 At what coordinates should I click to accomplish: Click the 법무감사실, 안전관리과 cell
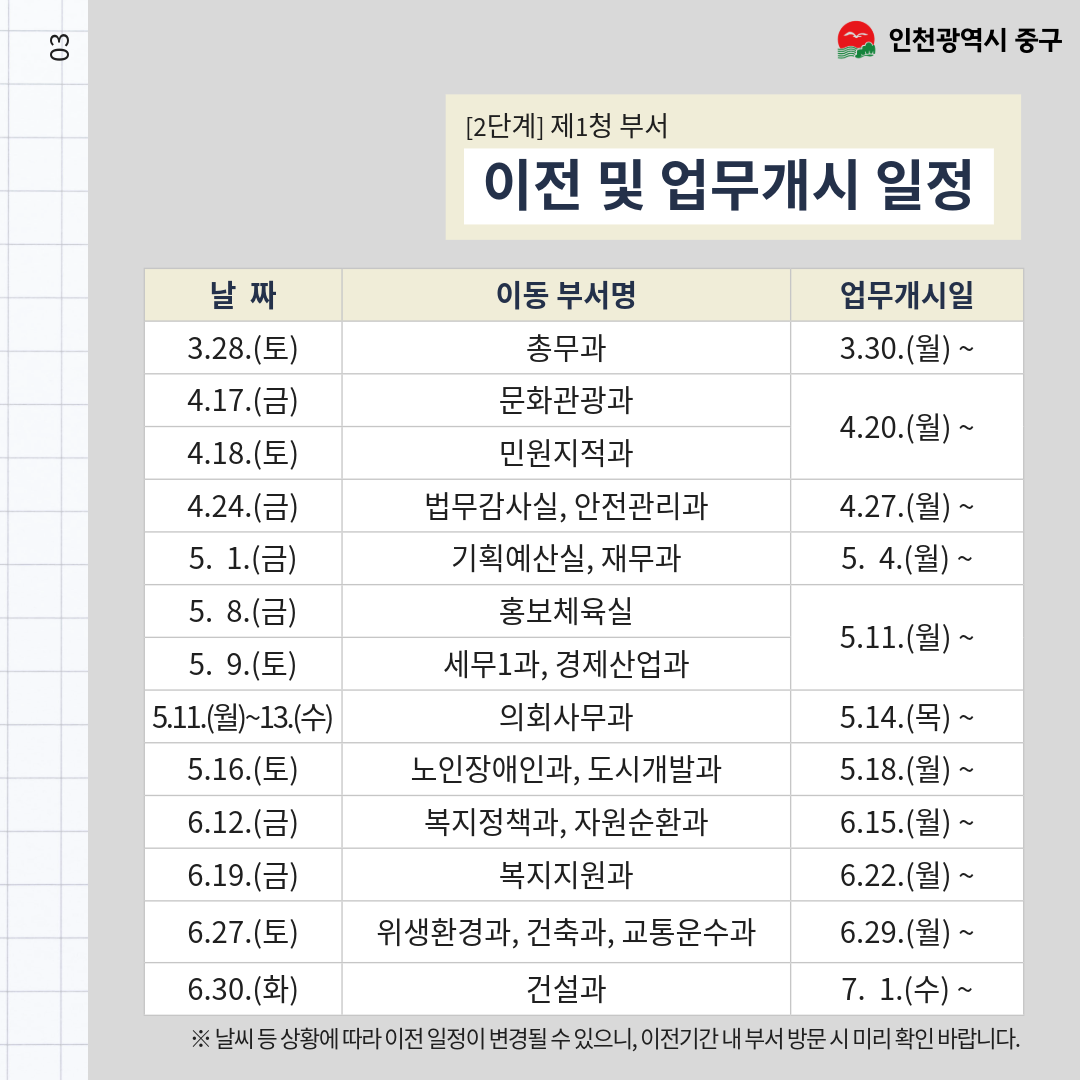pyautogui.click(x=566, y=506)
